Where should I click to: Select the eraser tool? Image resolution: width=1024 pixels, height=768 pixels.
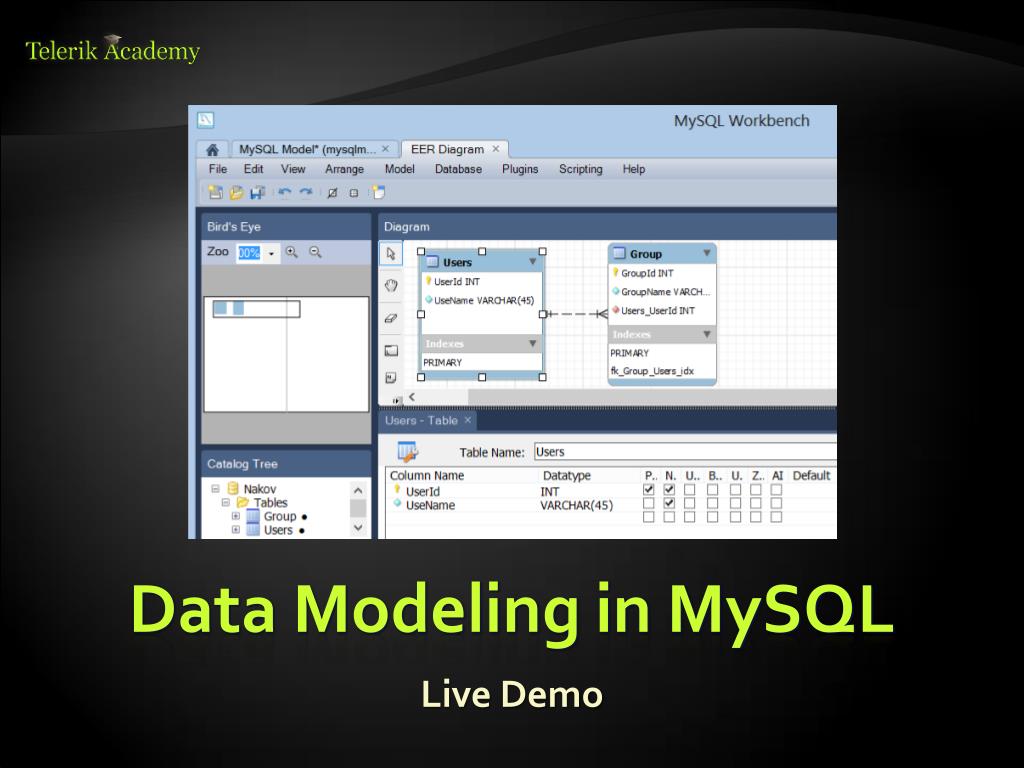coord(391,319)
